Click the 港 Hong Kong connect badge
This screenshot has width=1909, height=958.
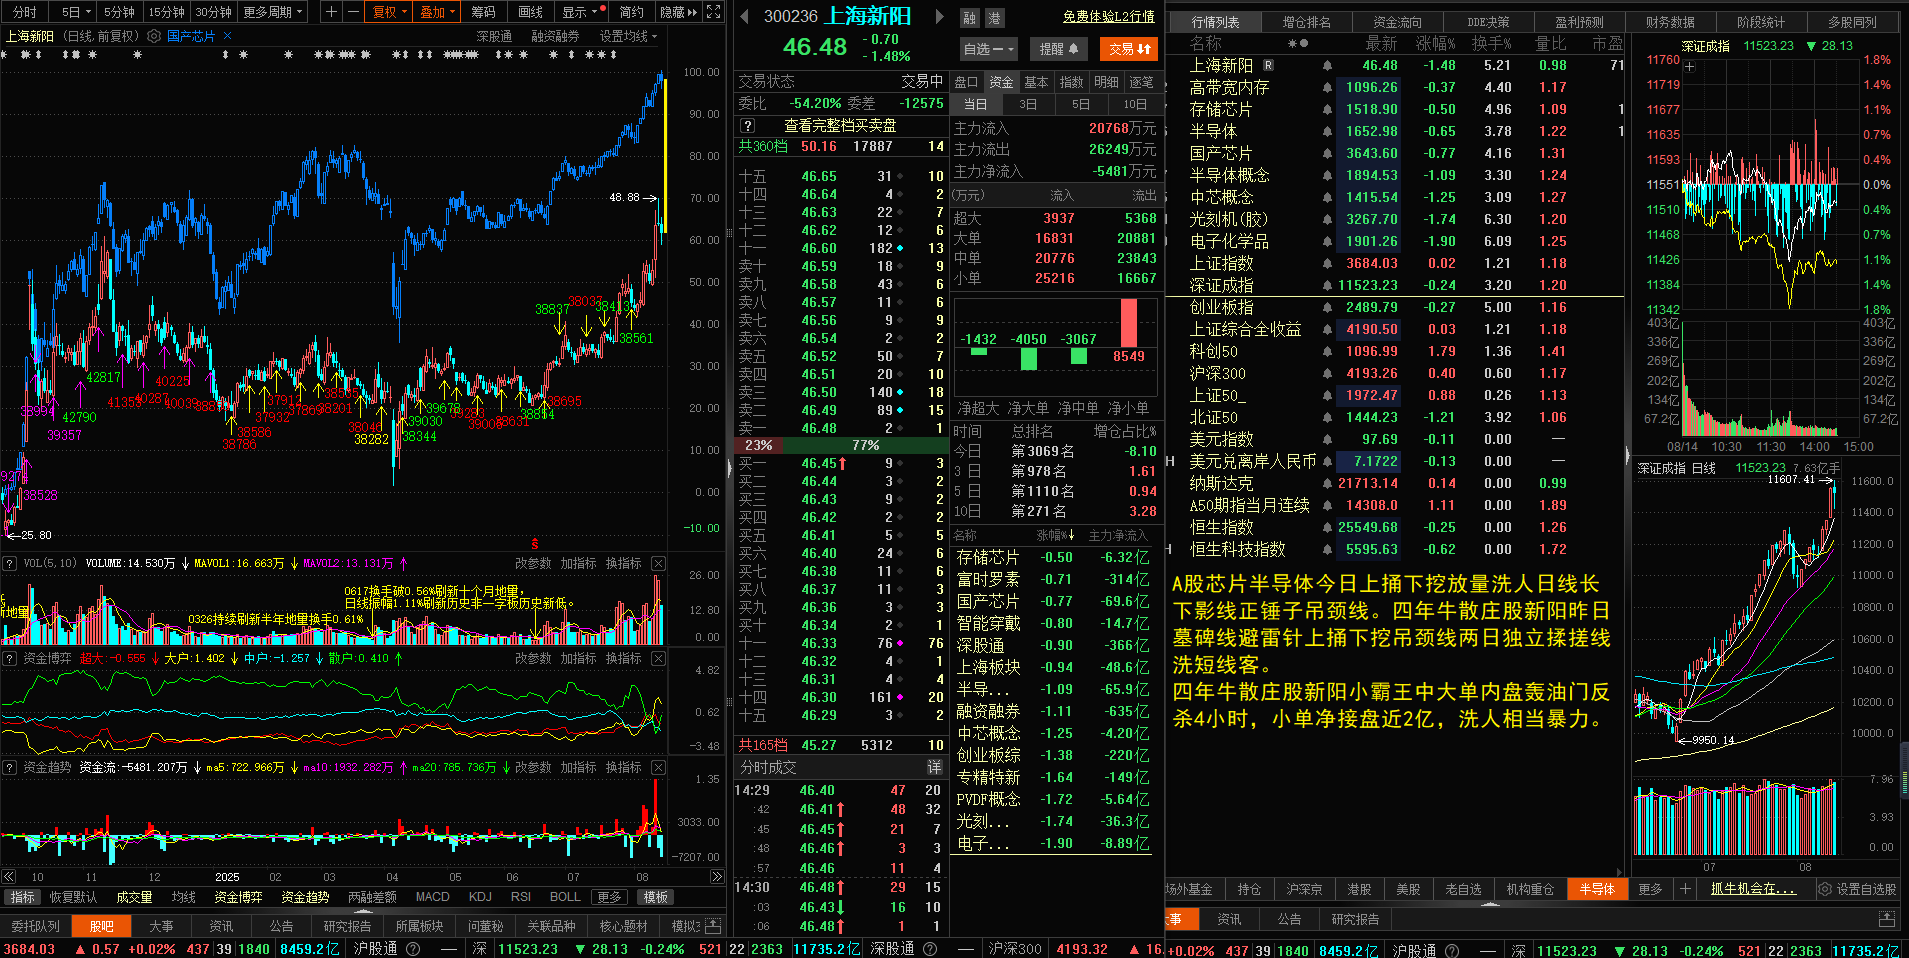(994, 18)
